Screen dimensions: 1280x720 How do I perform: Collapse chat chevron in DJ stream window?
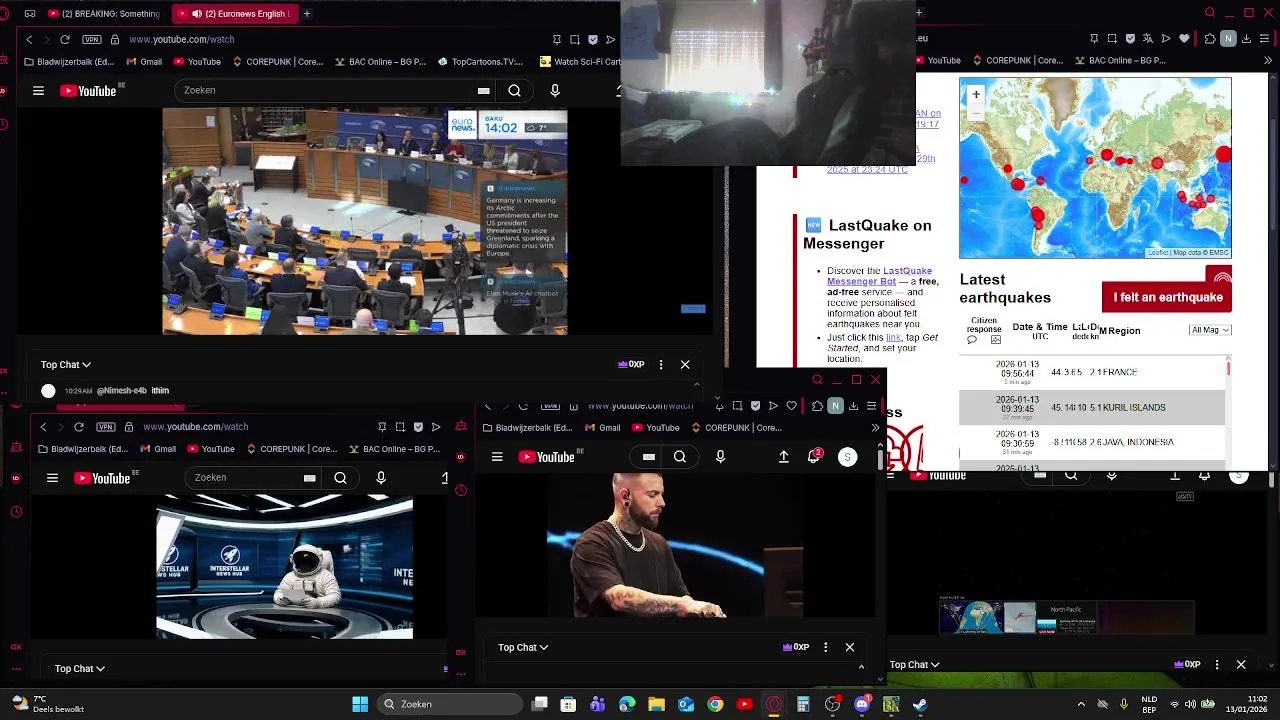[x=861, y=665]
